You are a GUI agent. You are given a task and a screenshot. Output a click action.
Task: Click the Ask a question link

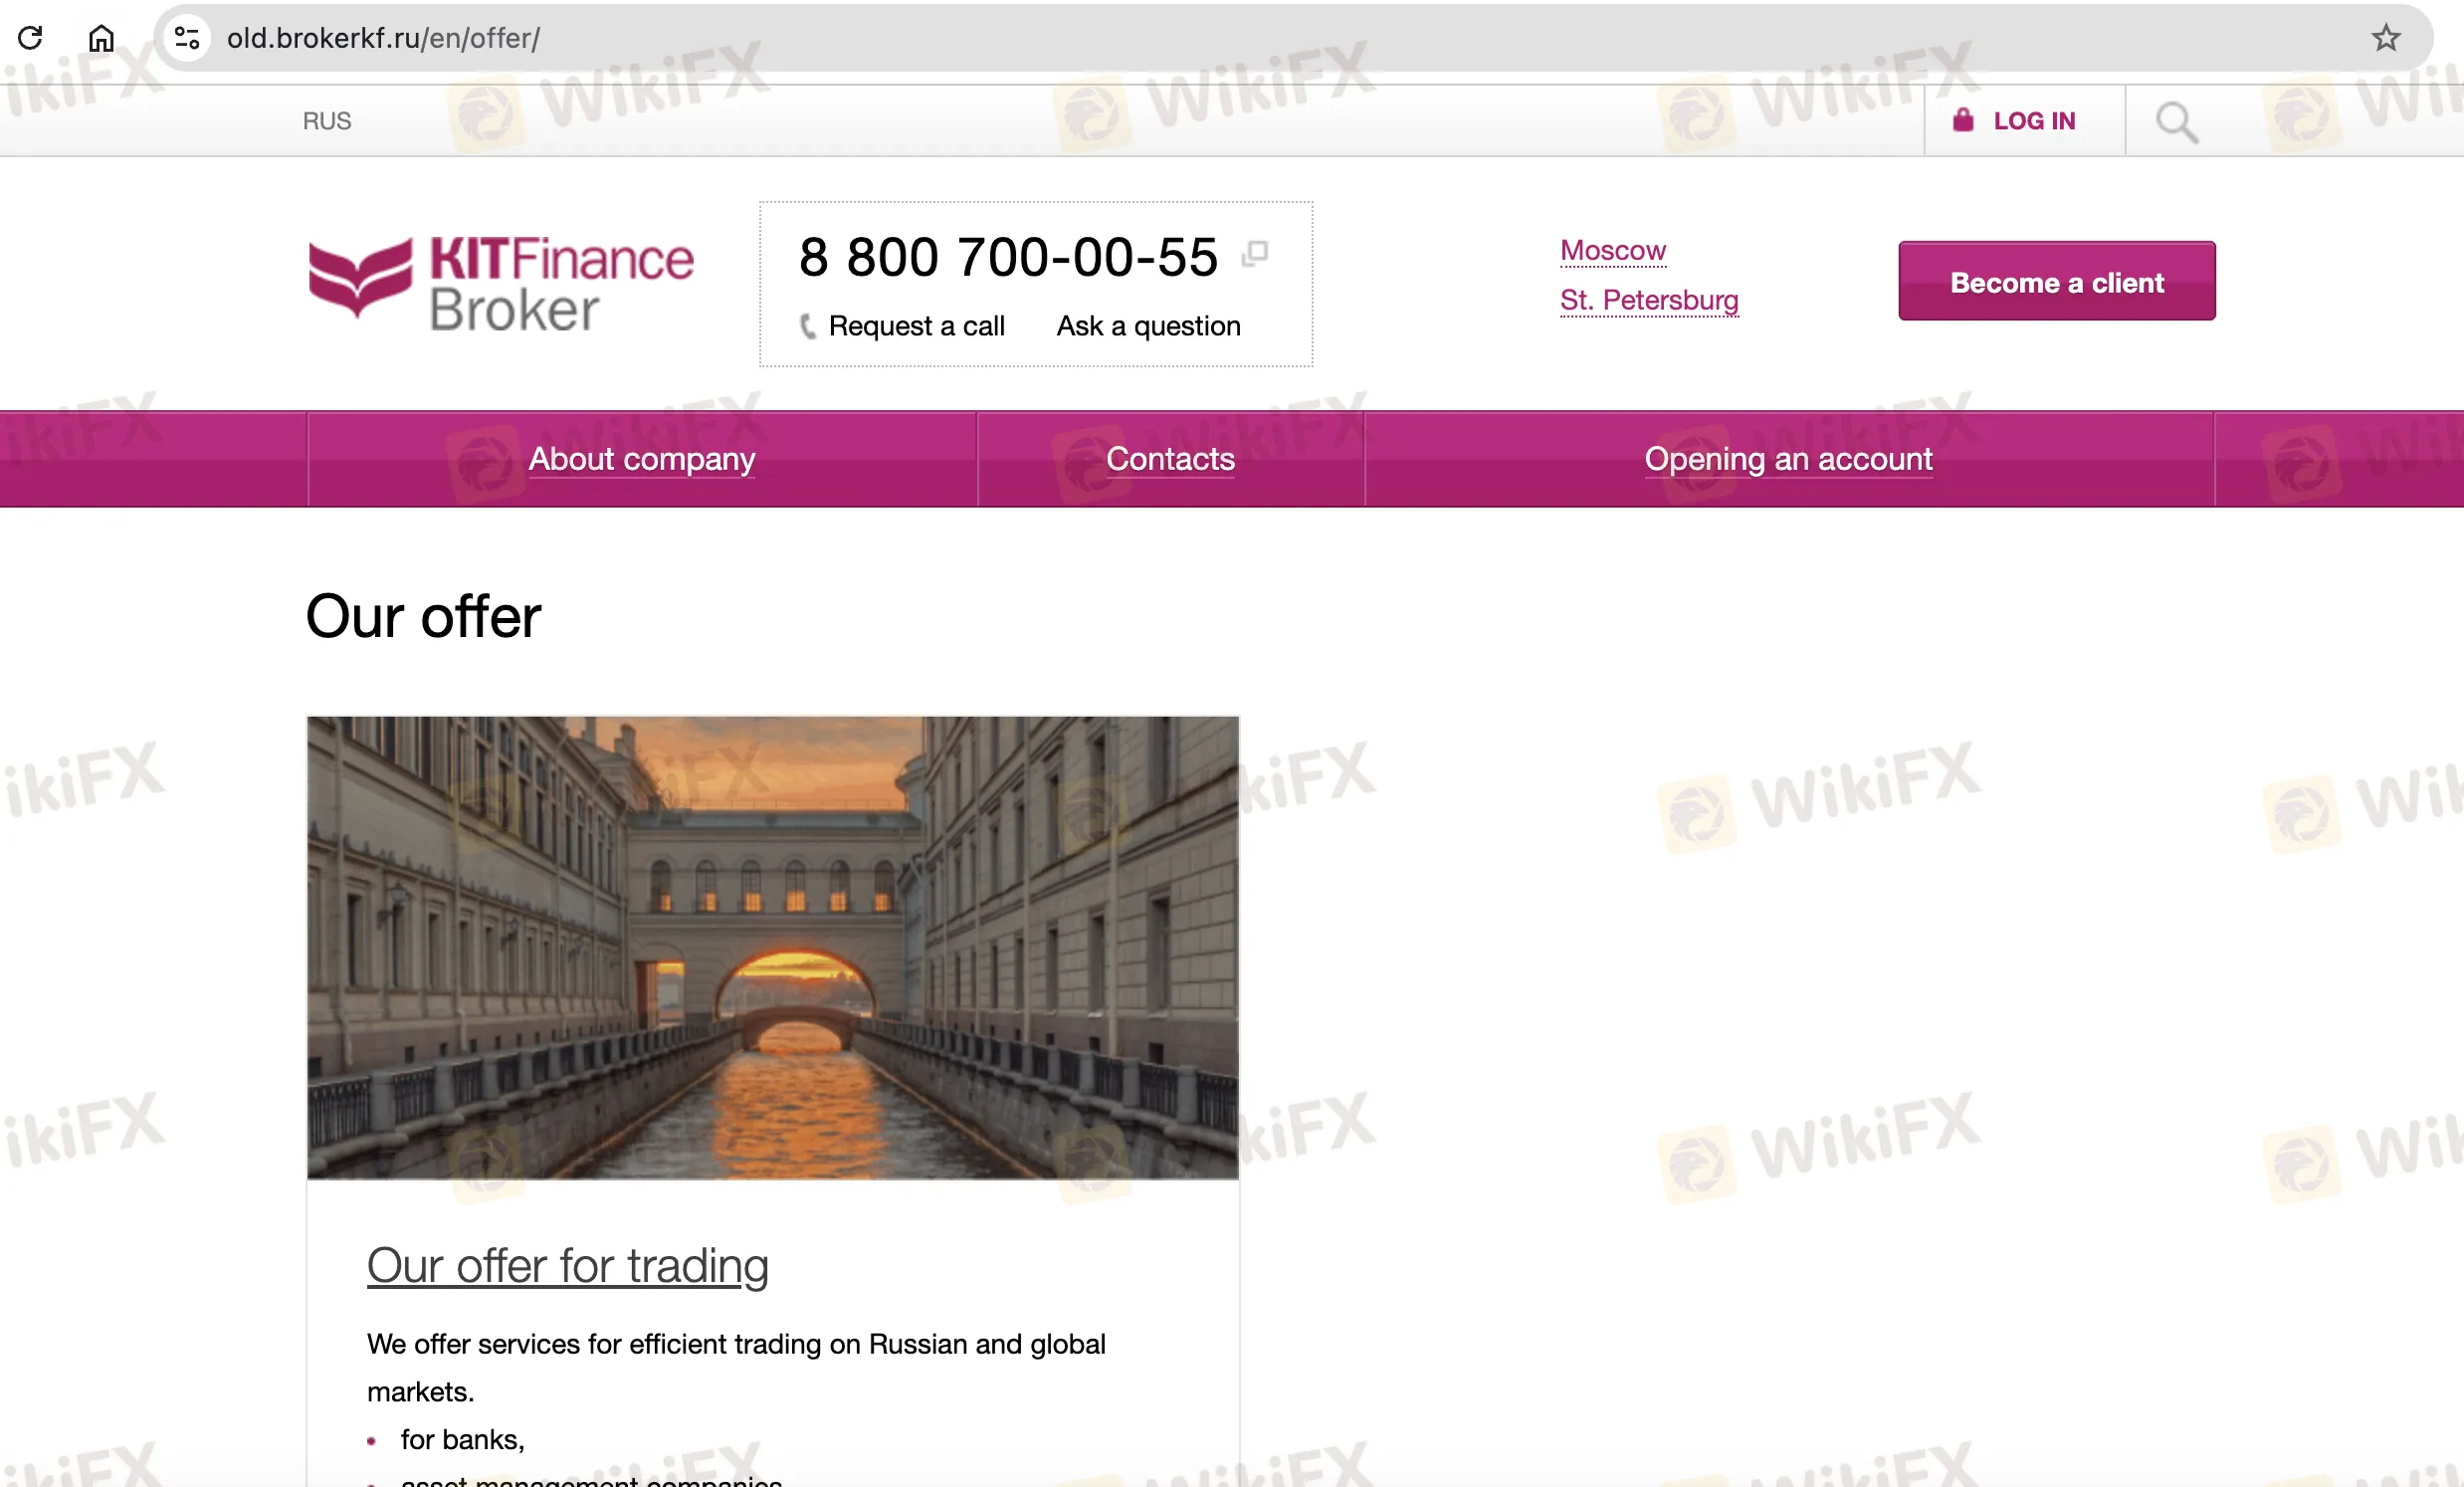pyautogui.click(x=1148, y=326)
